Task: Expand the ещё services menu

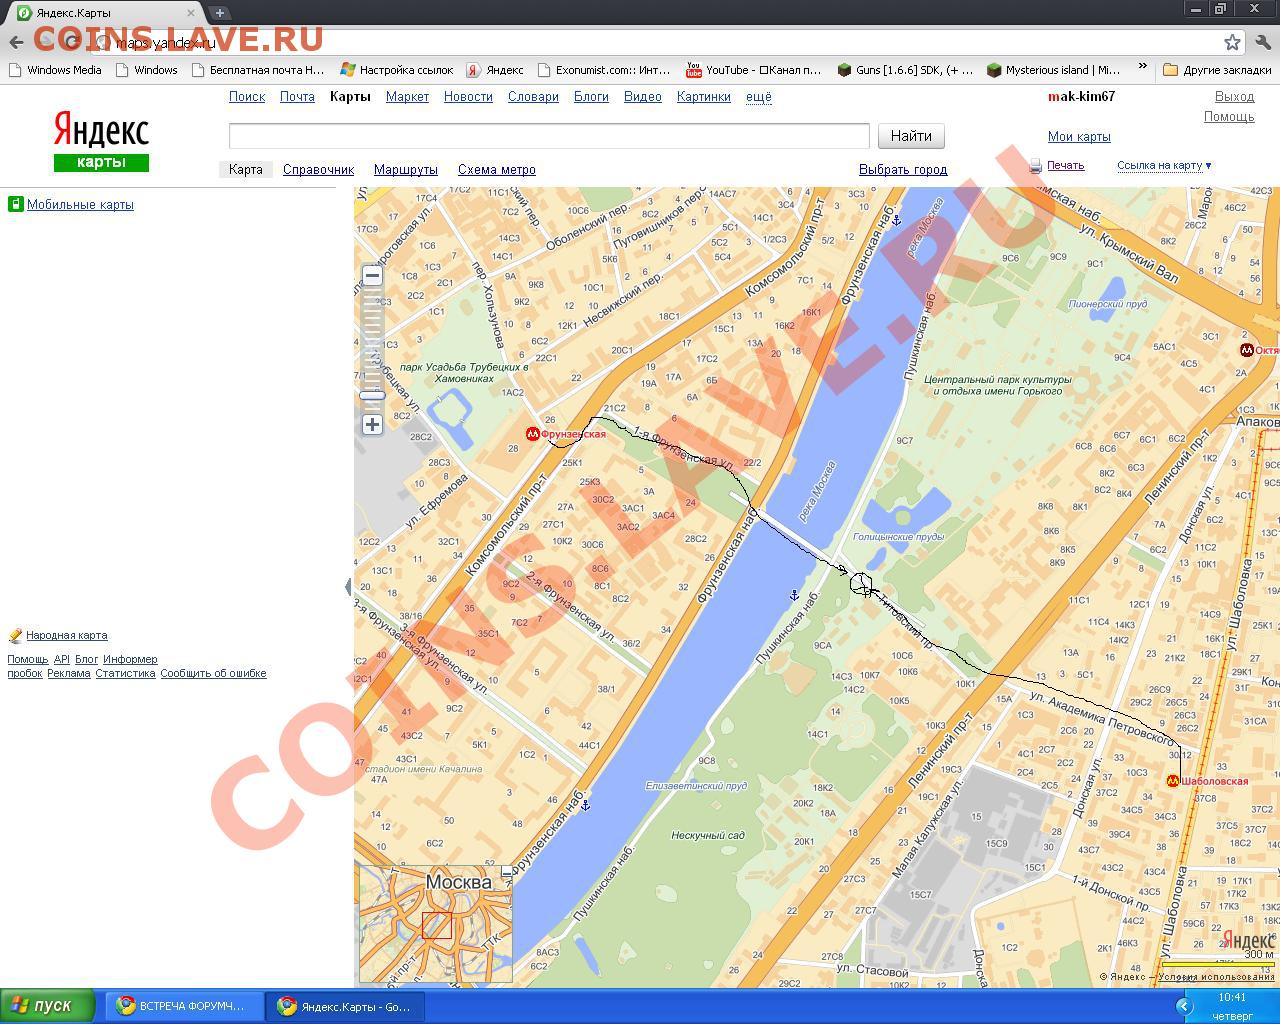Action: pos(759,97)
